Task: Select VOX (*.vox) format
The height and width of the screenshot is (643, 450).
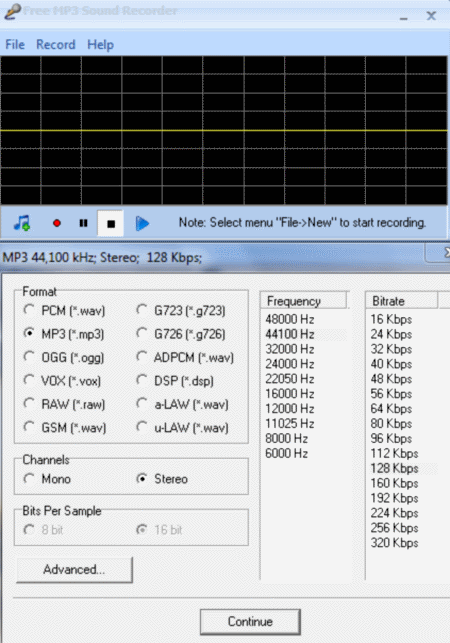Action: pos(62,381)
